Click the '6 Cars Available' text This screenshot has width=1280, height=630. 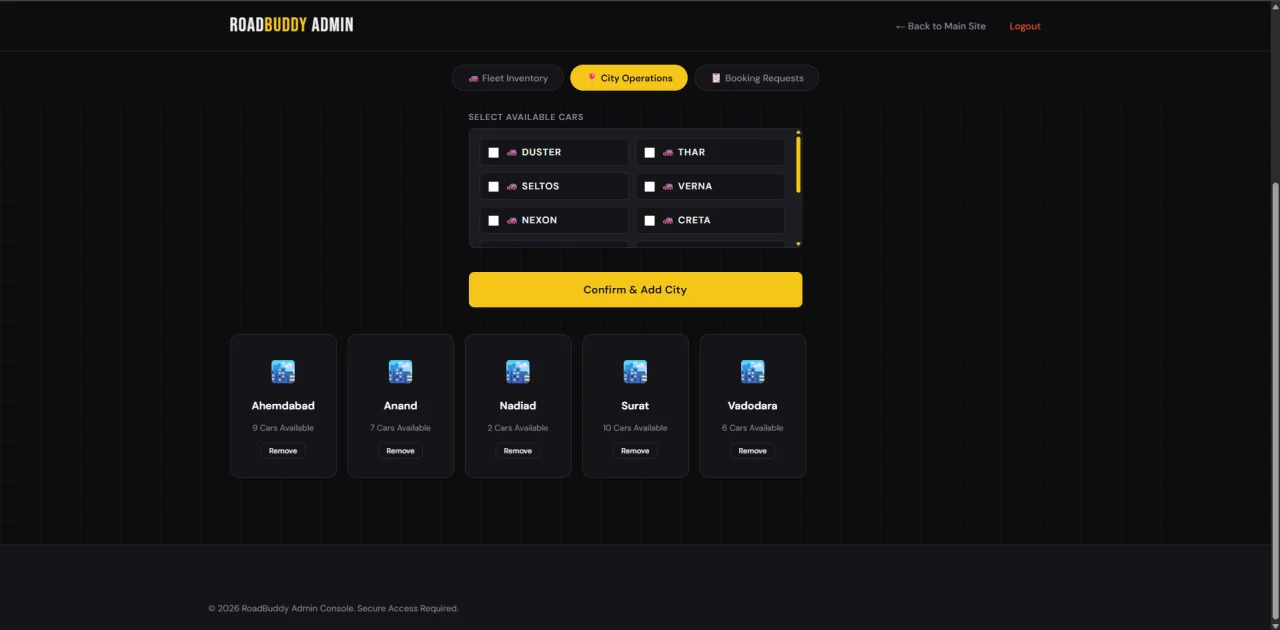752,428
